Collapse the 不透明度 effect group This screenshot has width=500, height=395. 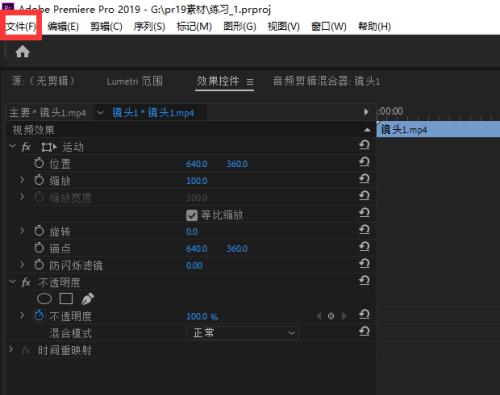coord(13,282)
